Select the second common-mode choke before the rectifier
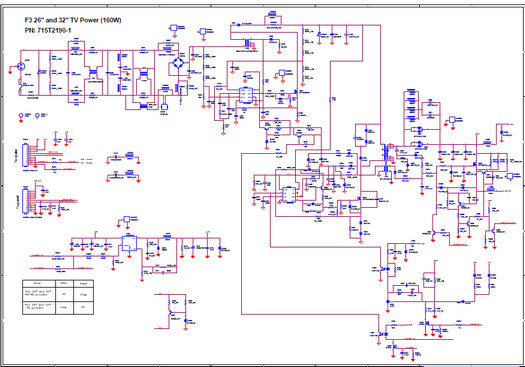 click(144, 73)
